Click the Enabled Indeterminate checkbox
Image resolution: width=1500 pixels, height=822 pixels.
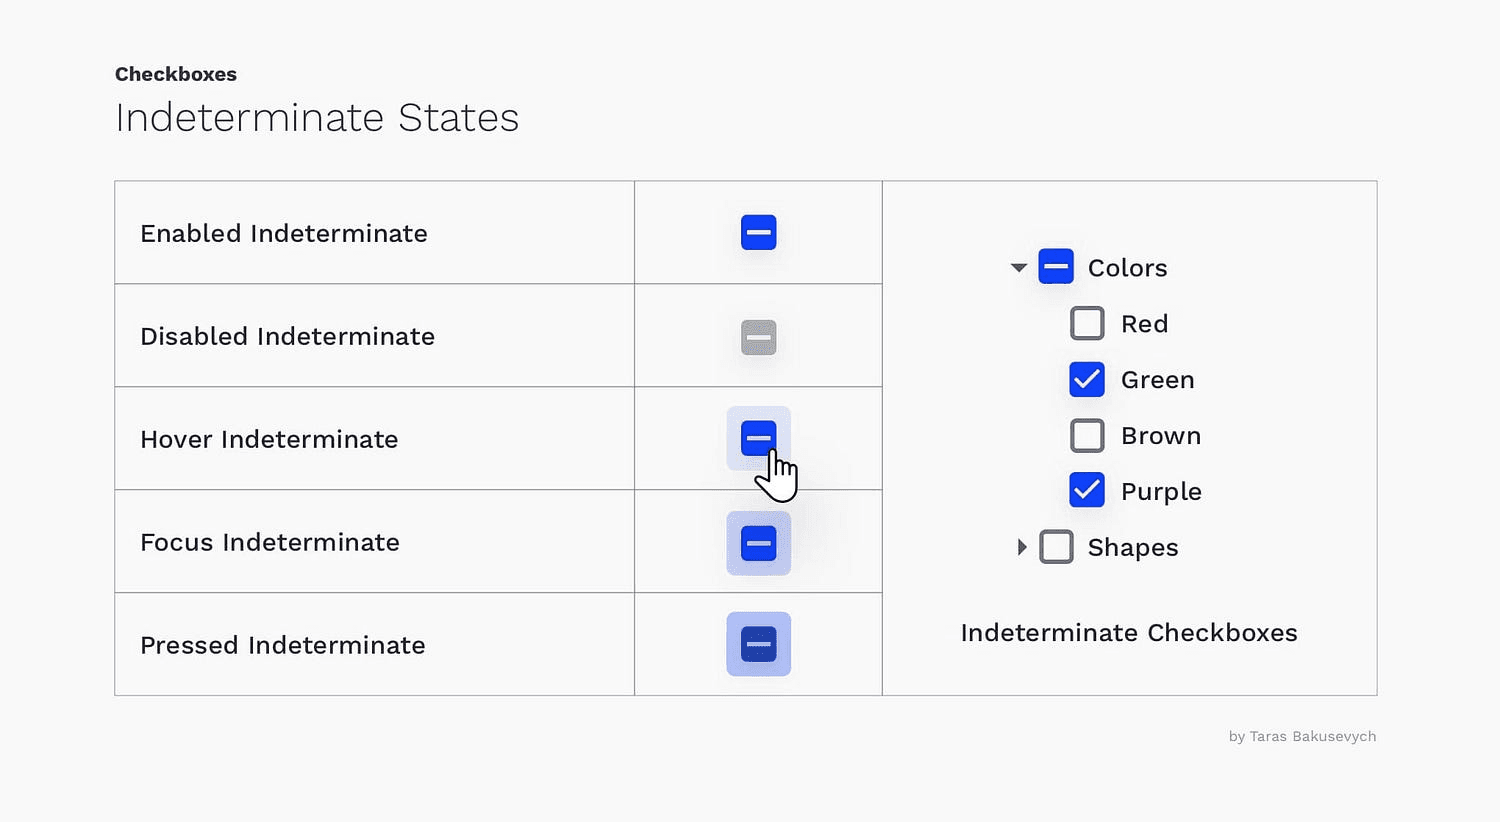758,233
